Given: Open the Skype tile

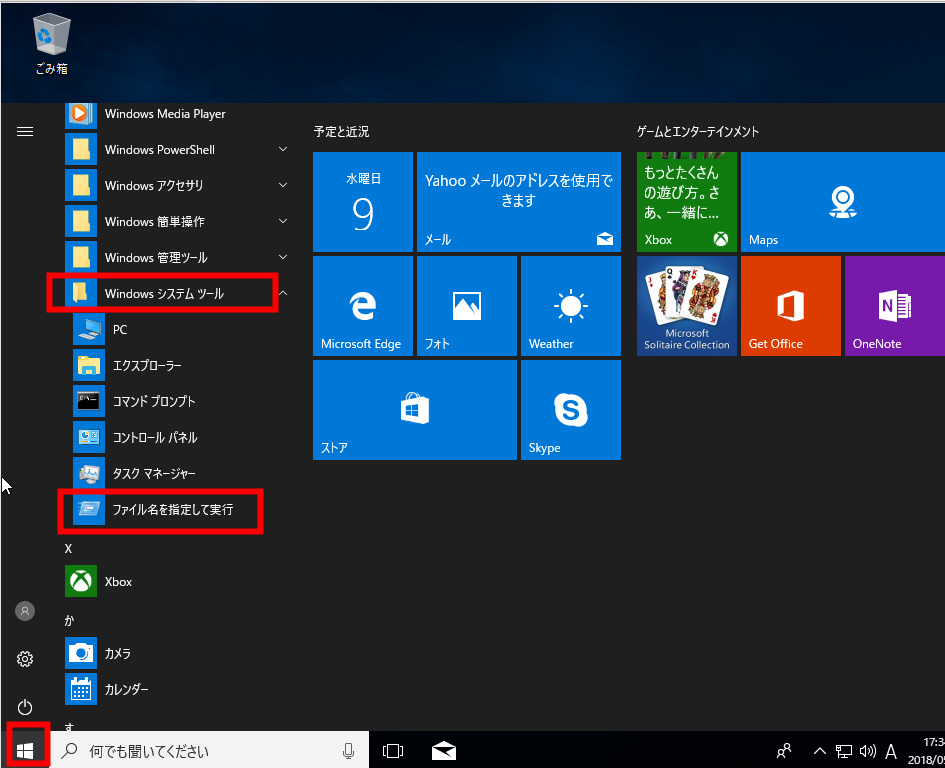Looking at the screenshot, I should (x=571, y=410).
